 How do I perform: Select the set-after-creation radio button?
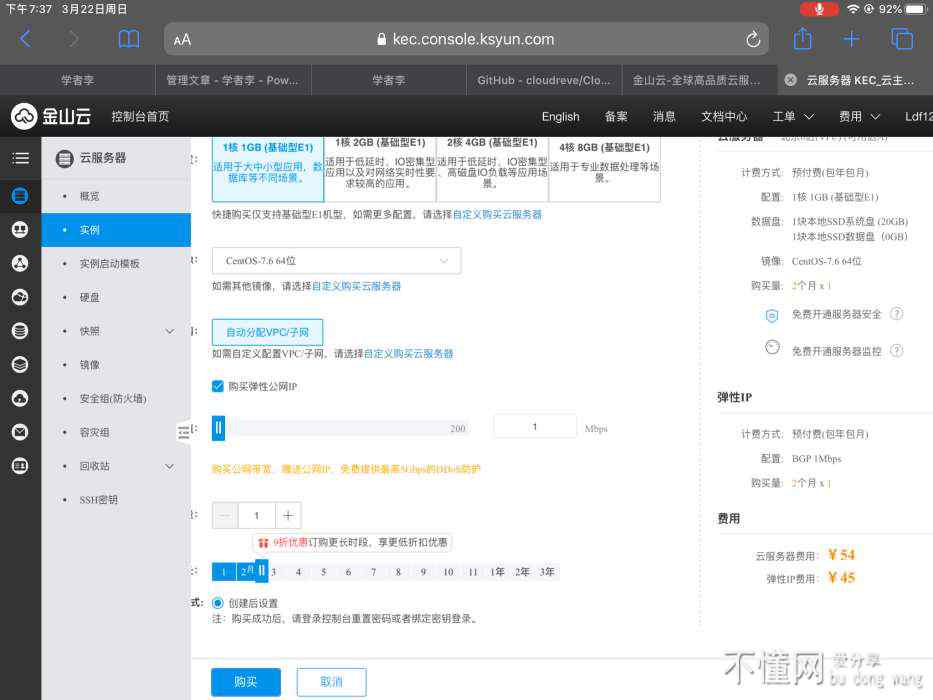point(218,603)
